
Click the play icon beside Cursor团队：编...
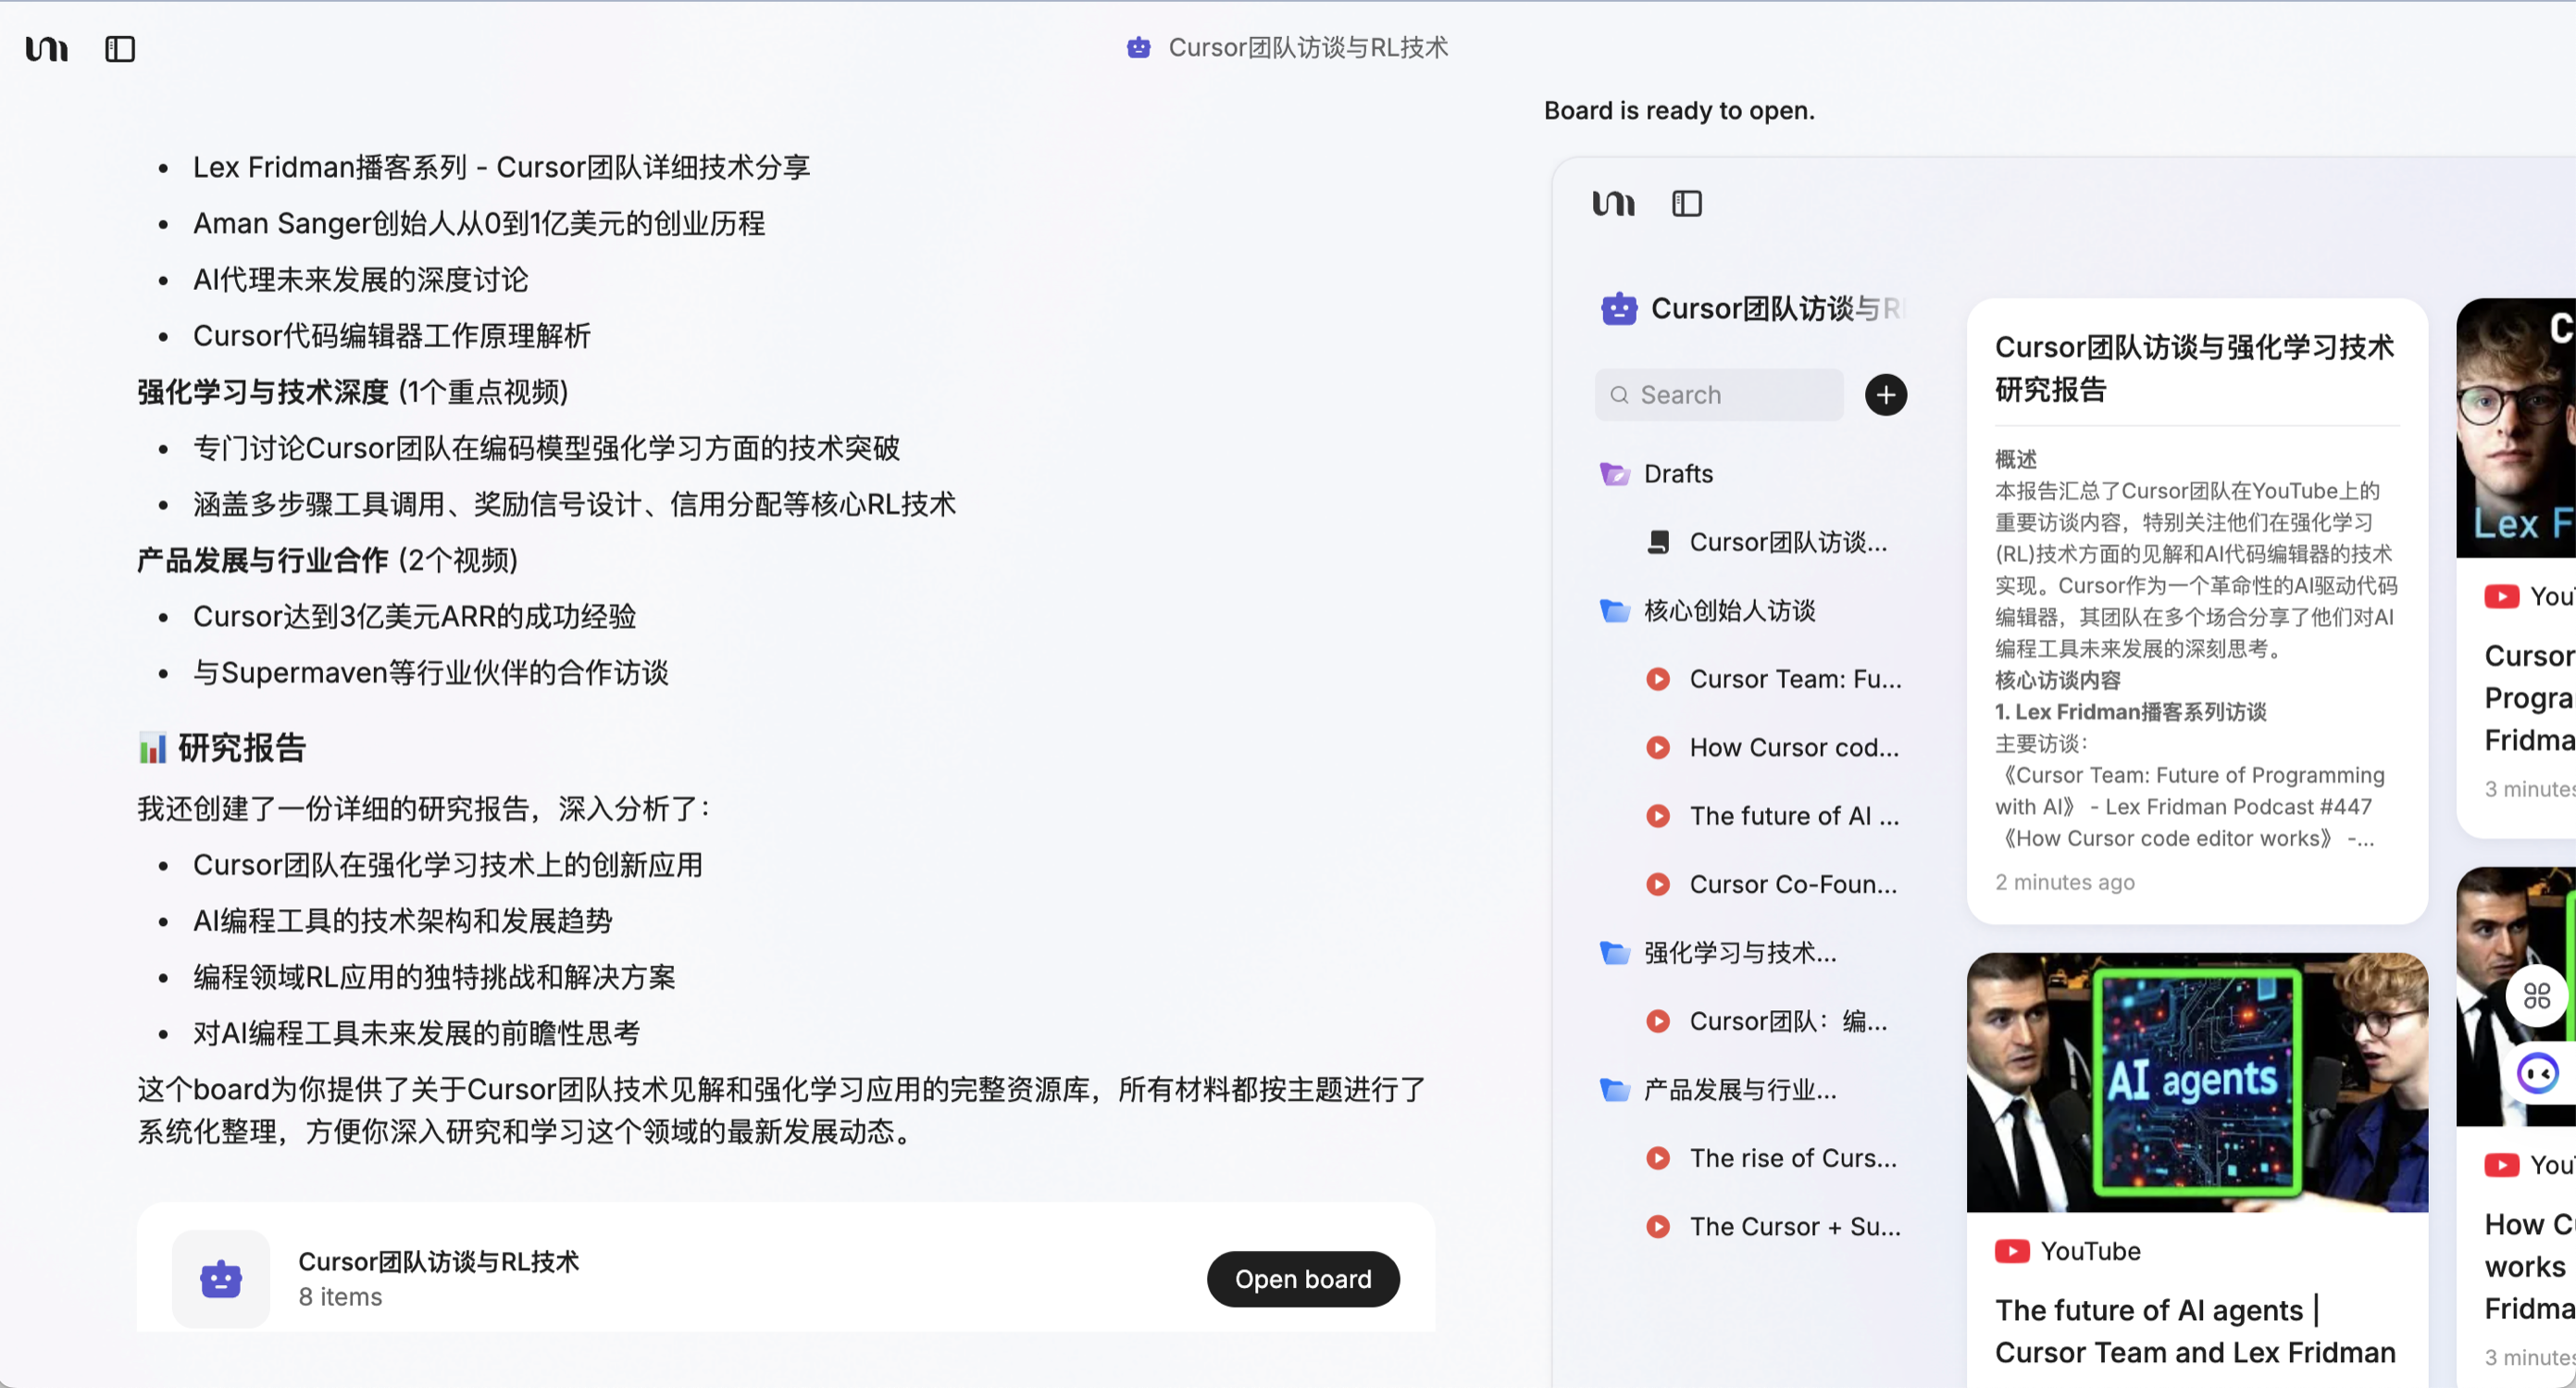pos(1658,1021)
